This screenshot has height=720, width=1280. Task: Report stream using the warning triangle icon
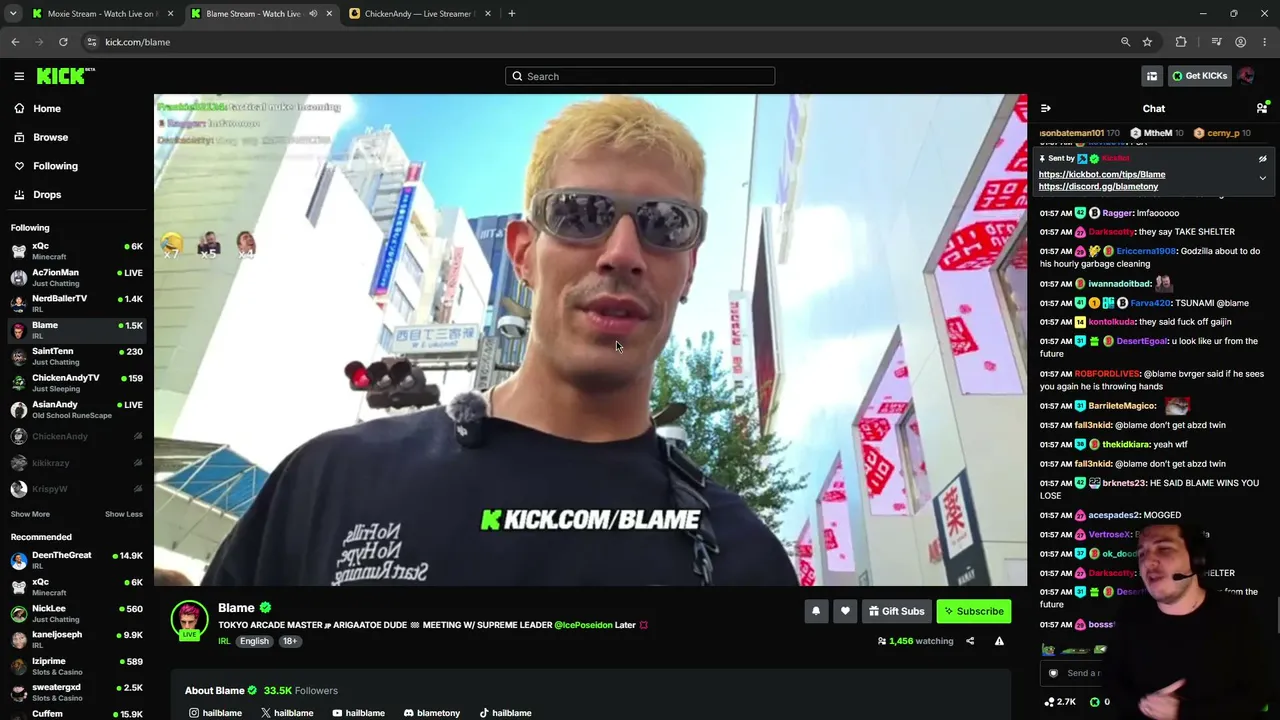(x=999, y=641)
